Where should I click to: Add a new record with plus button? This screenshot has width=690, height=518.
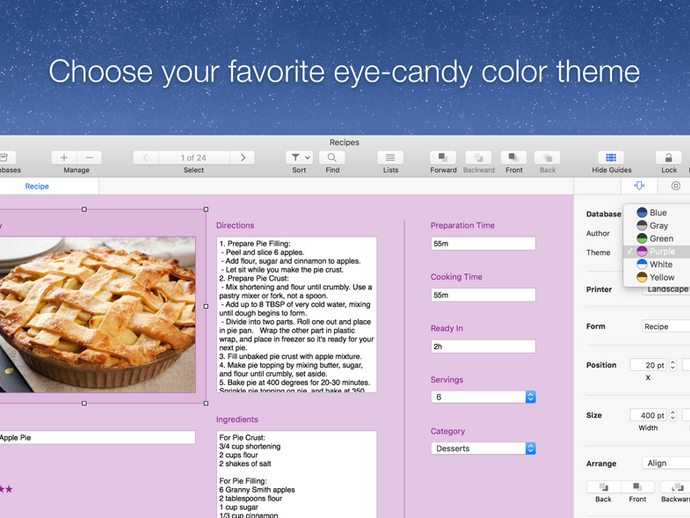(x=64, y=158)
